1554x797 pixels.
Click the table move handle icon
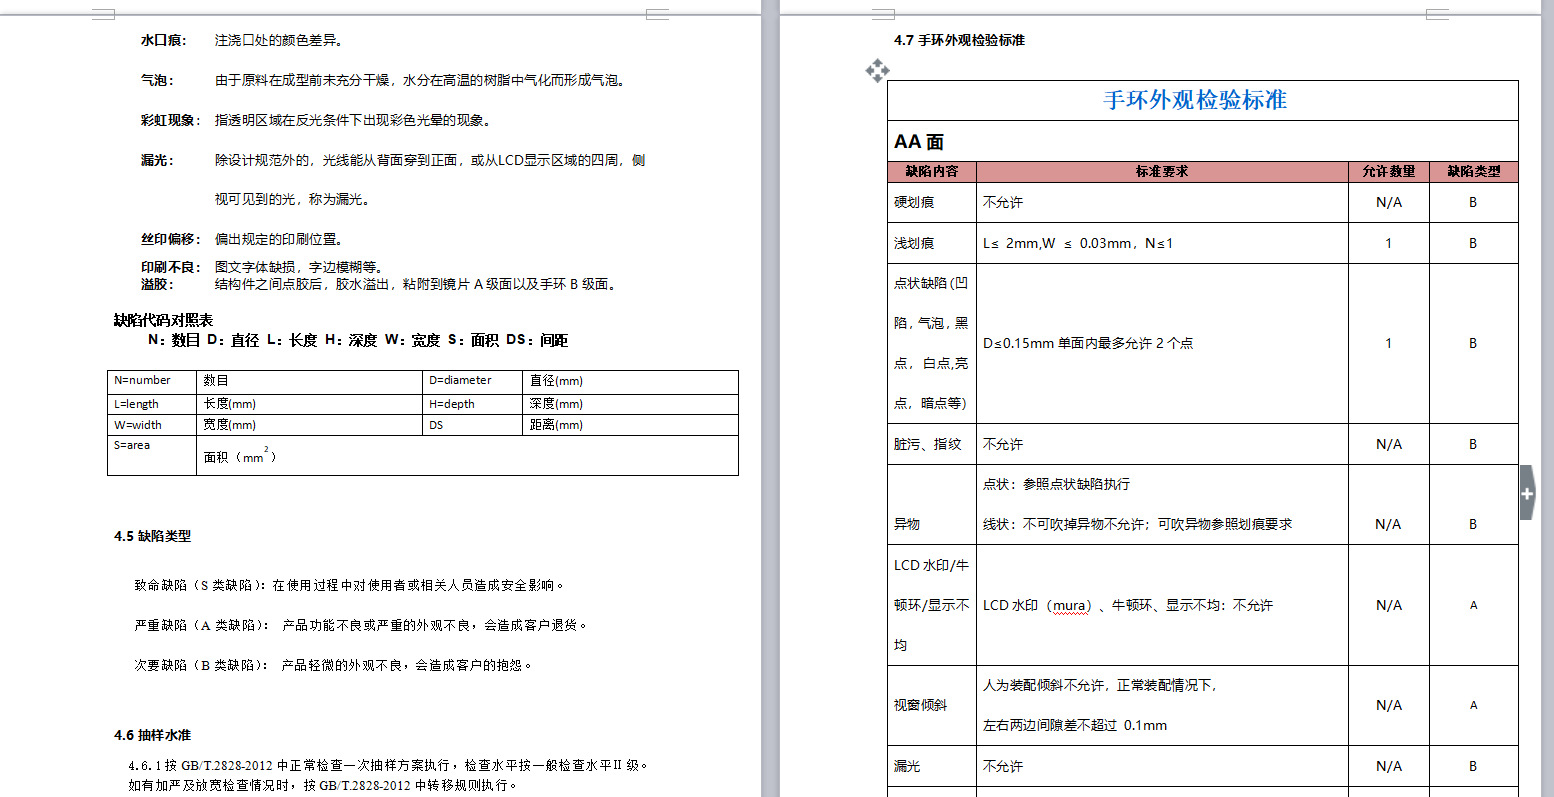877,70
